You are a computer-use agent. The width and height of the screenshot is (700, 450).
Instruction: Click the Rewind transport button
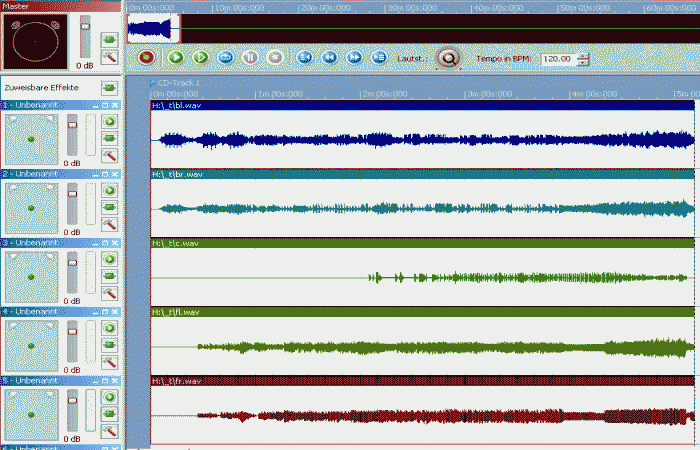tap(328, 58)
